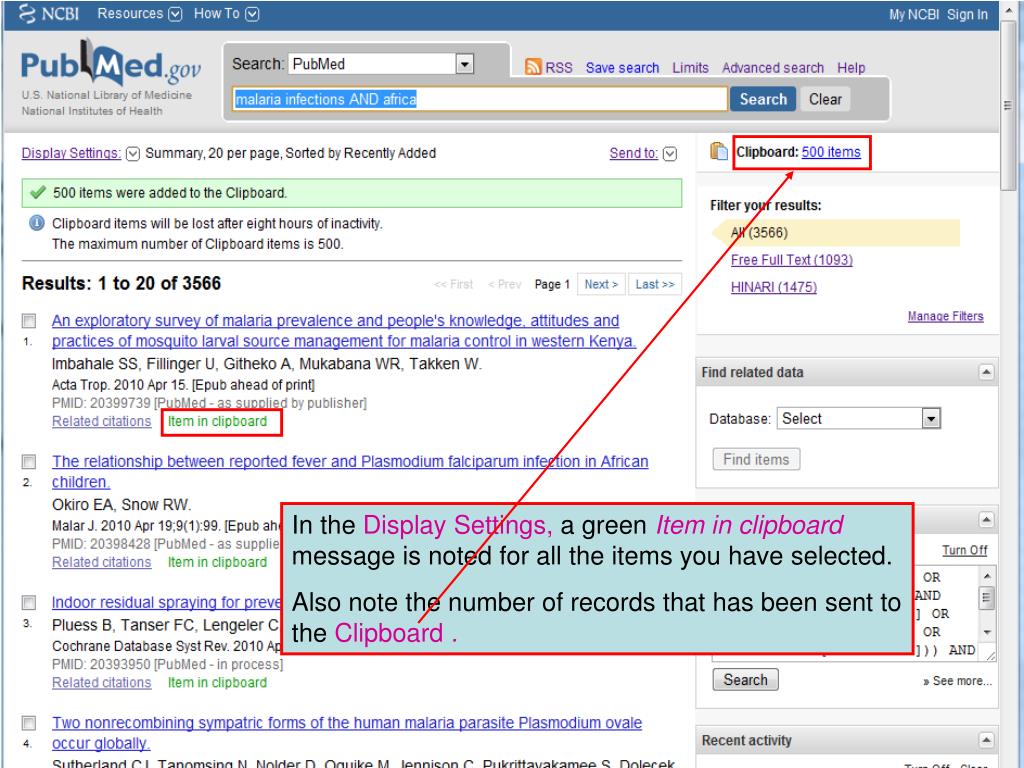
Task: Click the Find items button
Action: click(756, 460)
